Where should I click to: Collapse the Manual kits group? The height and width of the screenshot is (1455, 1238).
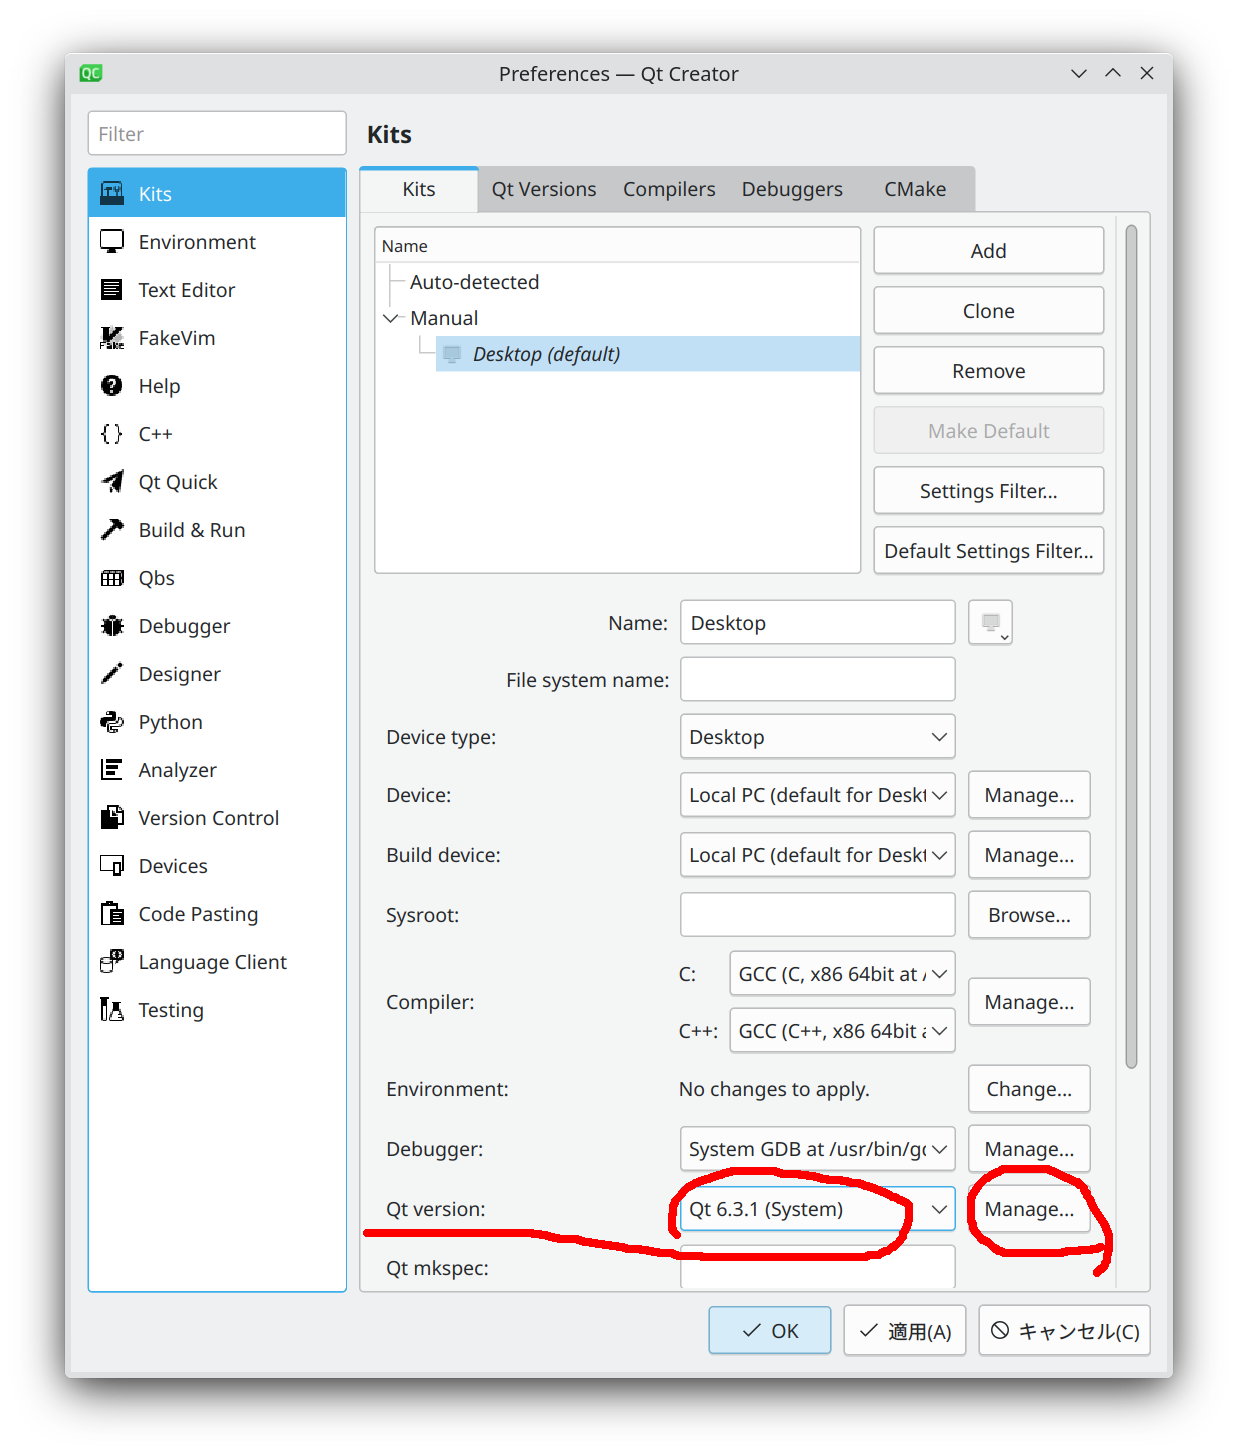click(x=391, y=318)
